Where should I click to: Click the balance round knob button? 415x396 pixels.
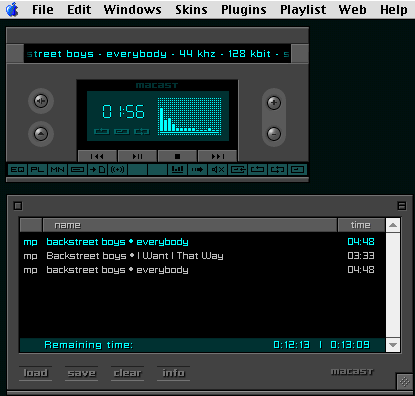[x=41, y=101]
